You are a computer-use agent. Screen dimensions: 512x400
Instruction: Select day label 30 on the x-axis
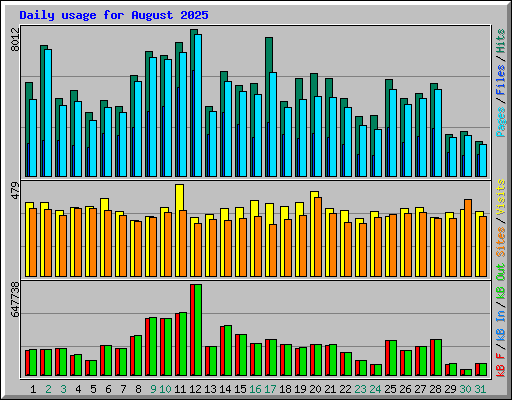pyautogui.click(x=465, y=389)
